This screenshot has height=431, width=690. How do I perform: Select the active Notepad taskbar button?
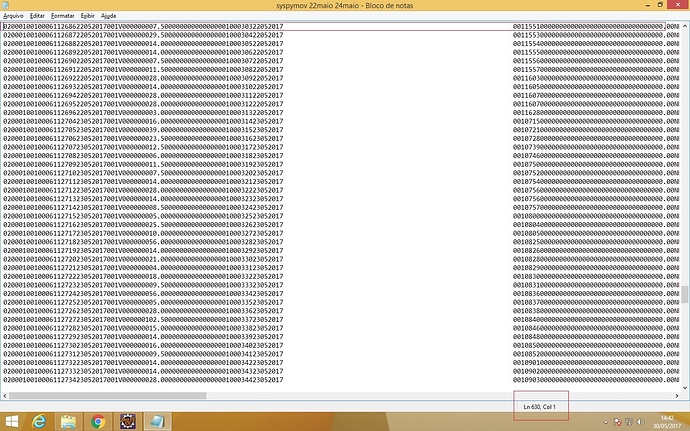157,422
